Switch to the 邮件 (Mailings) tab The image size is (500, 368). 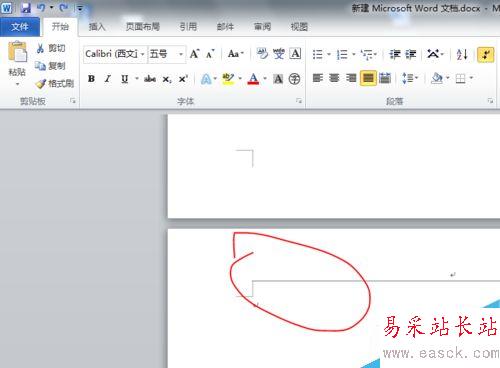pyautogui.click(x=225, y=26)
